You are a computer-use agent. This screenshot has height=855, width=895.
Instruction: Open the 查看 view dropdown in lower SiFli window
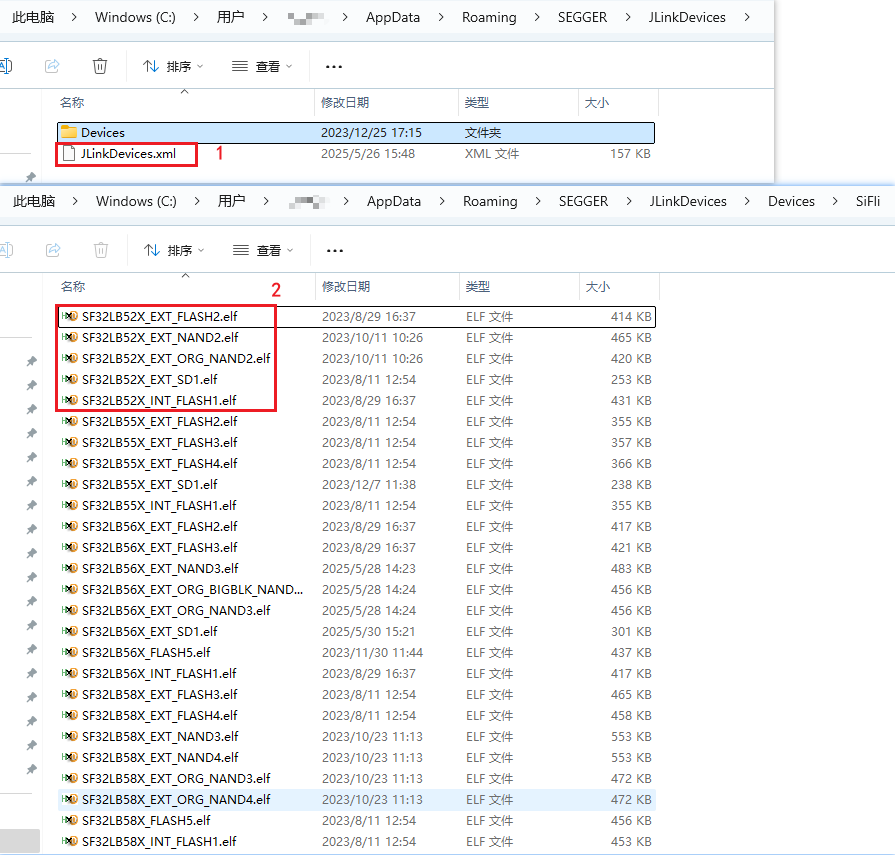coord(264,250)
